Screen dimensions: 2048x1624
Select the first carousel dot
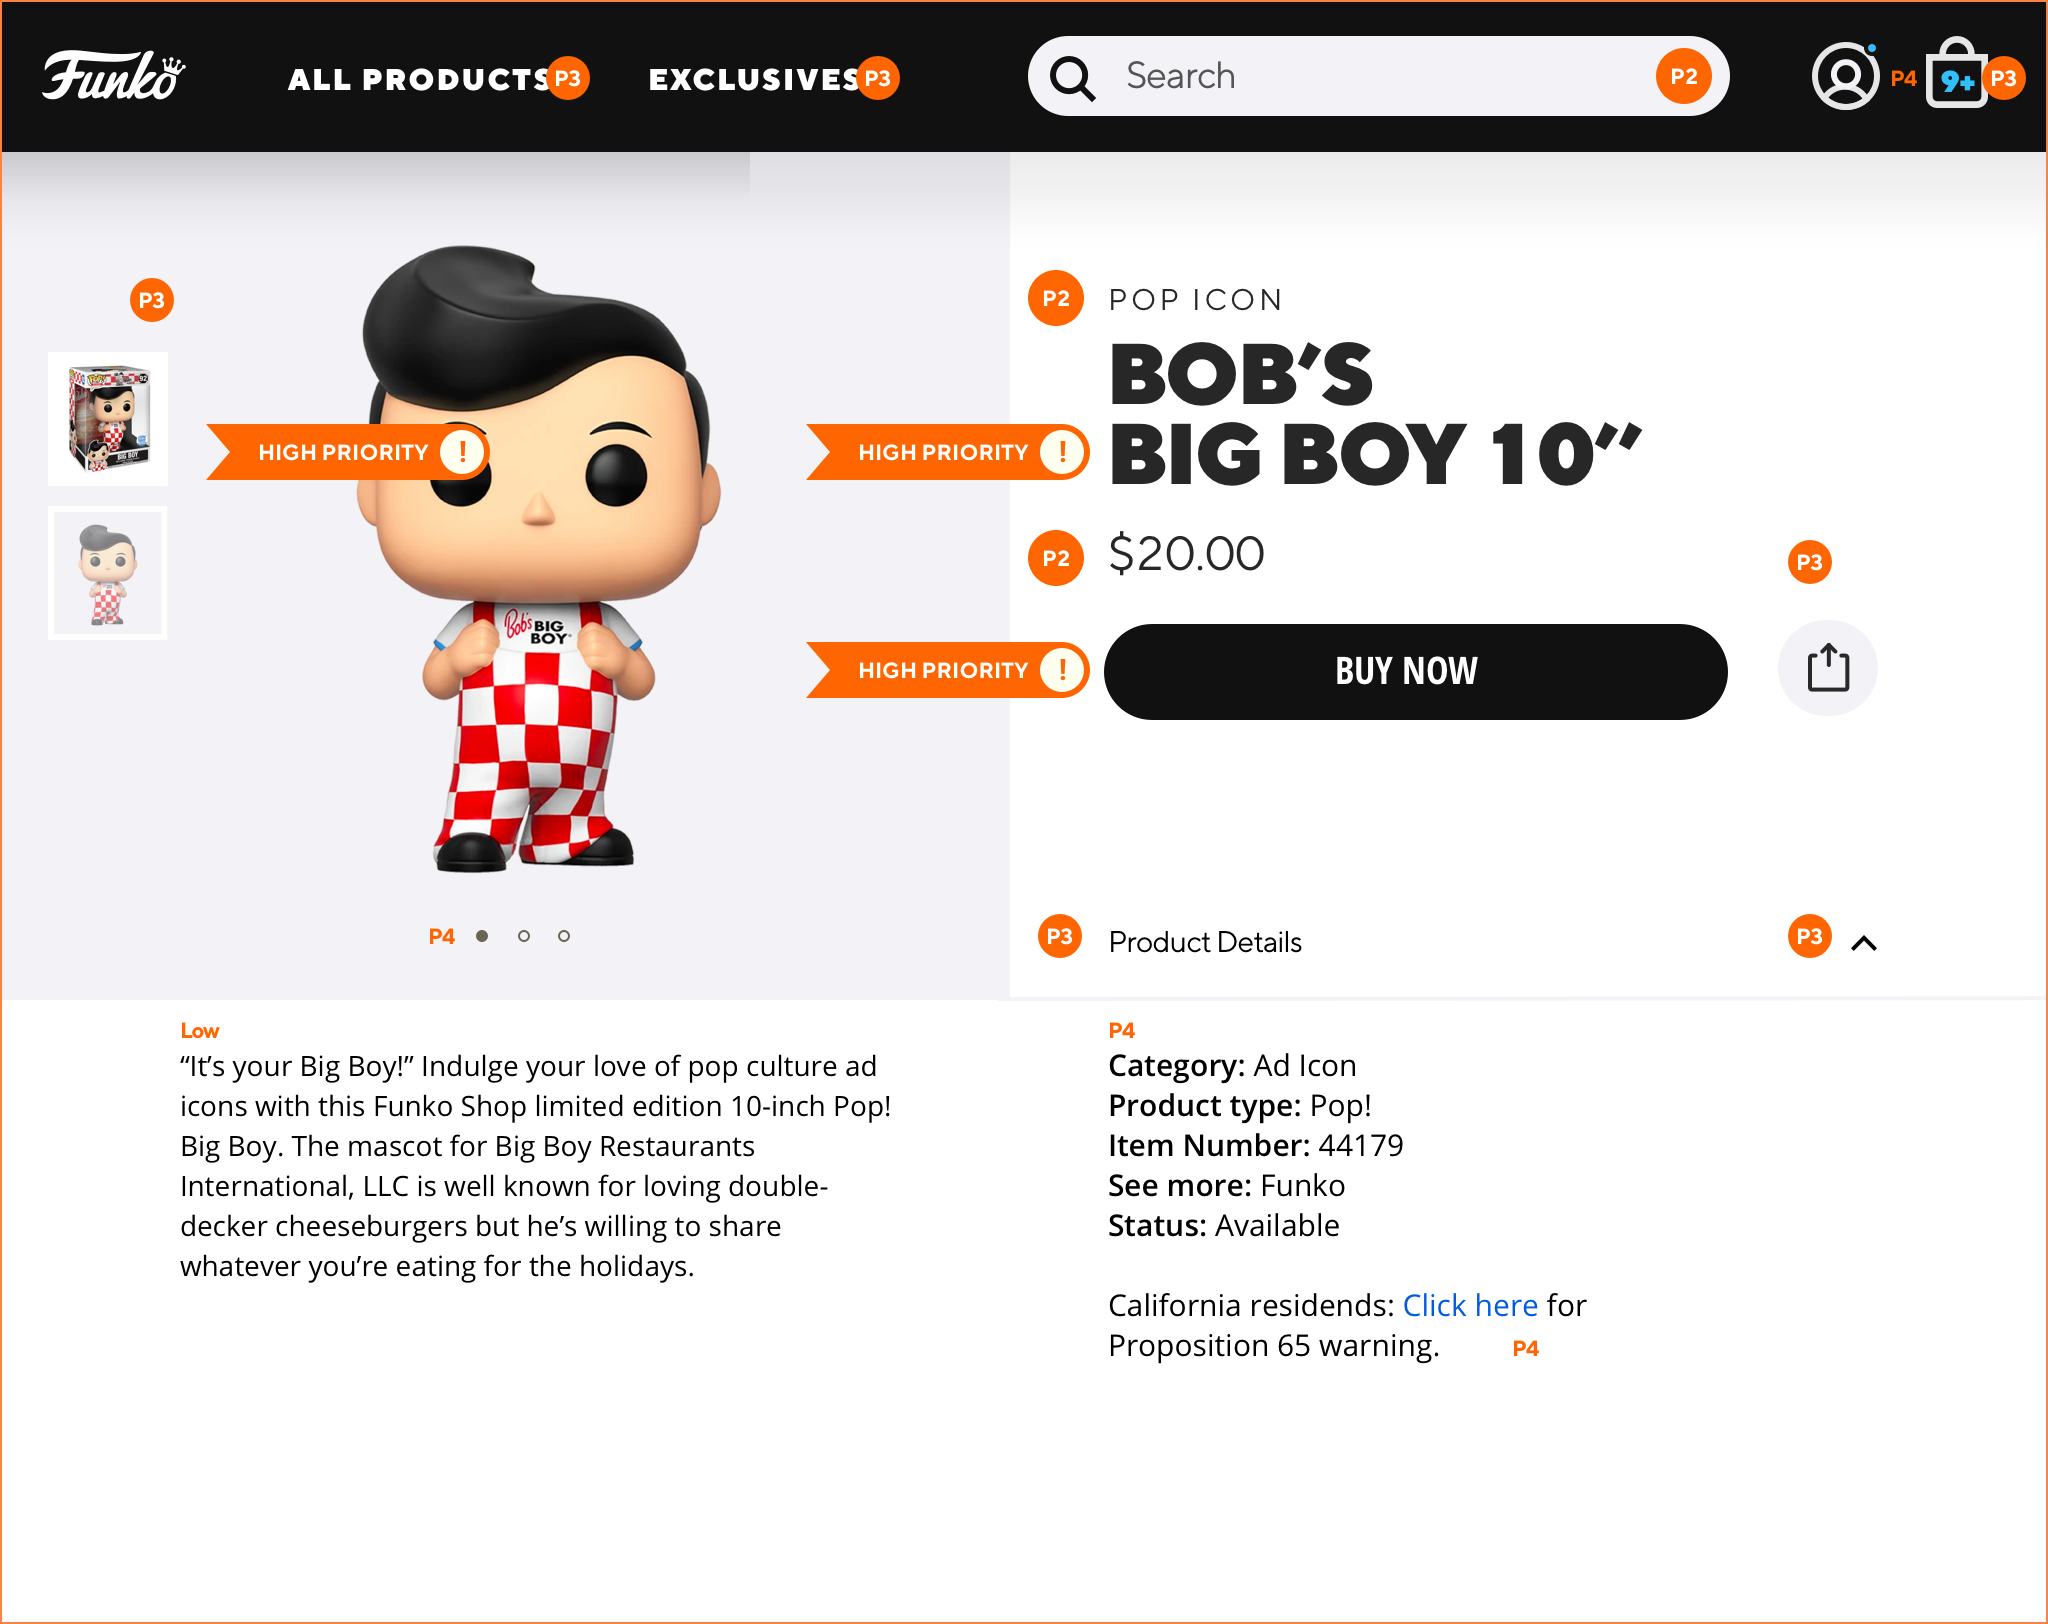482,936
